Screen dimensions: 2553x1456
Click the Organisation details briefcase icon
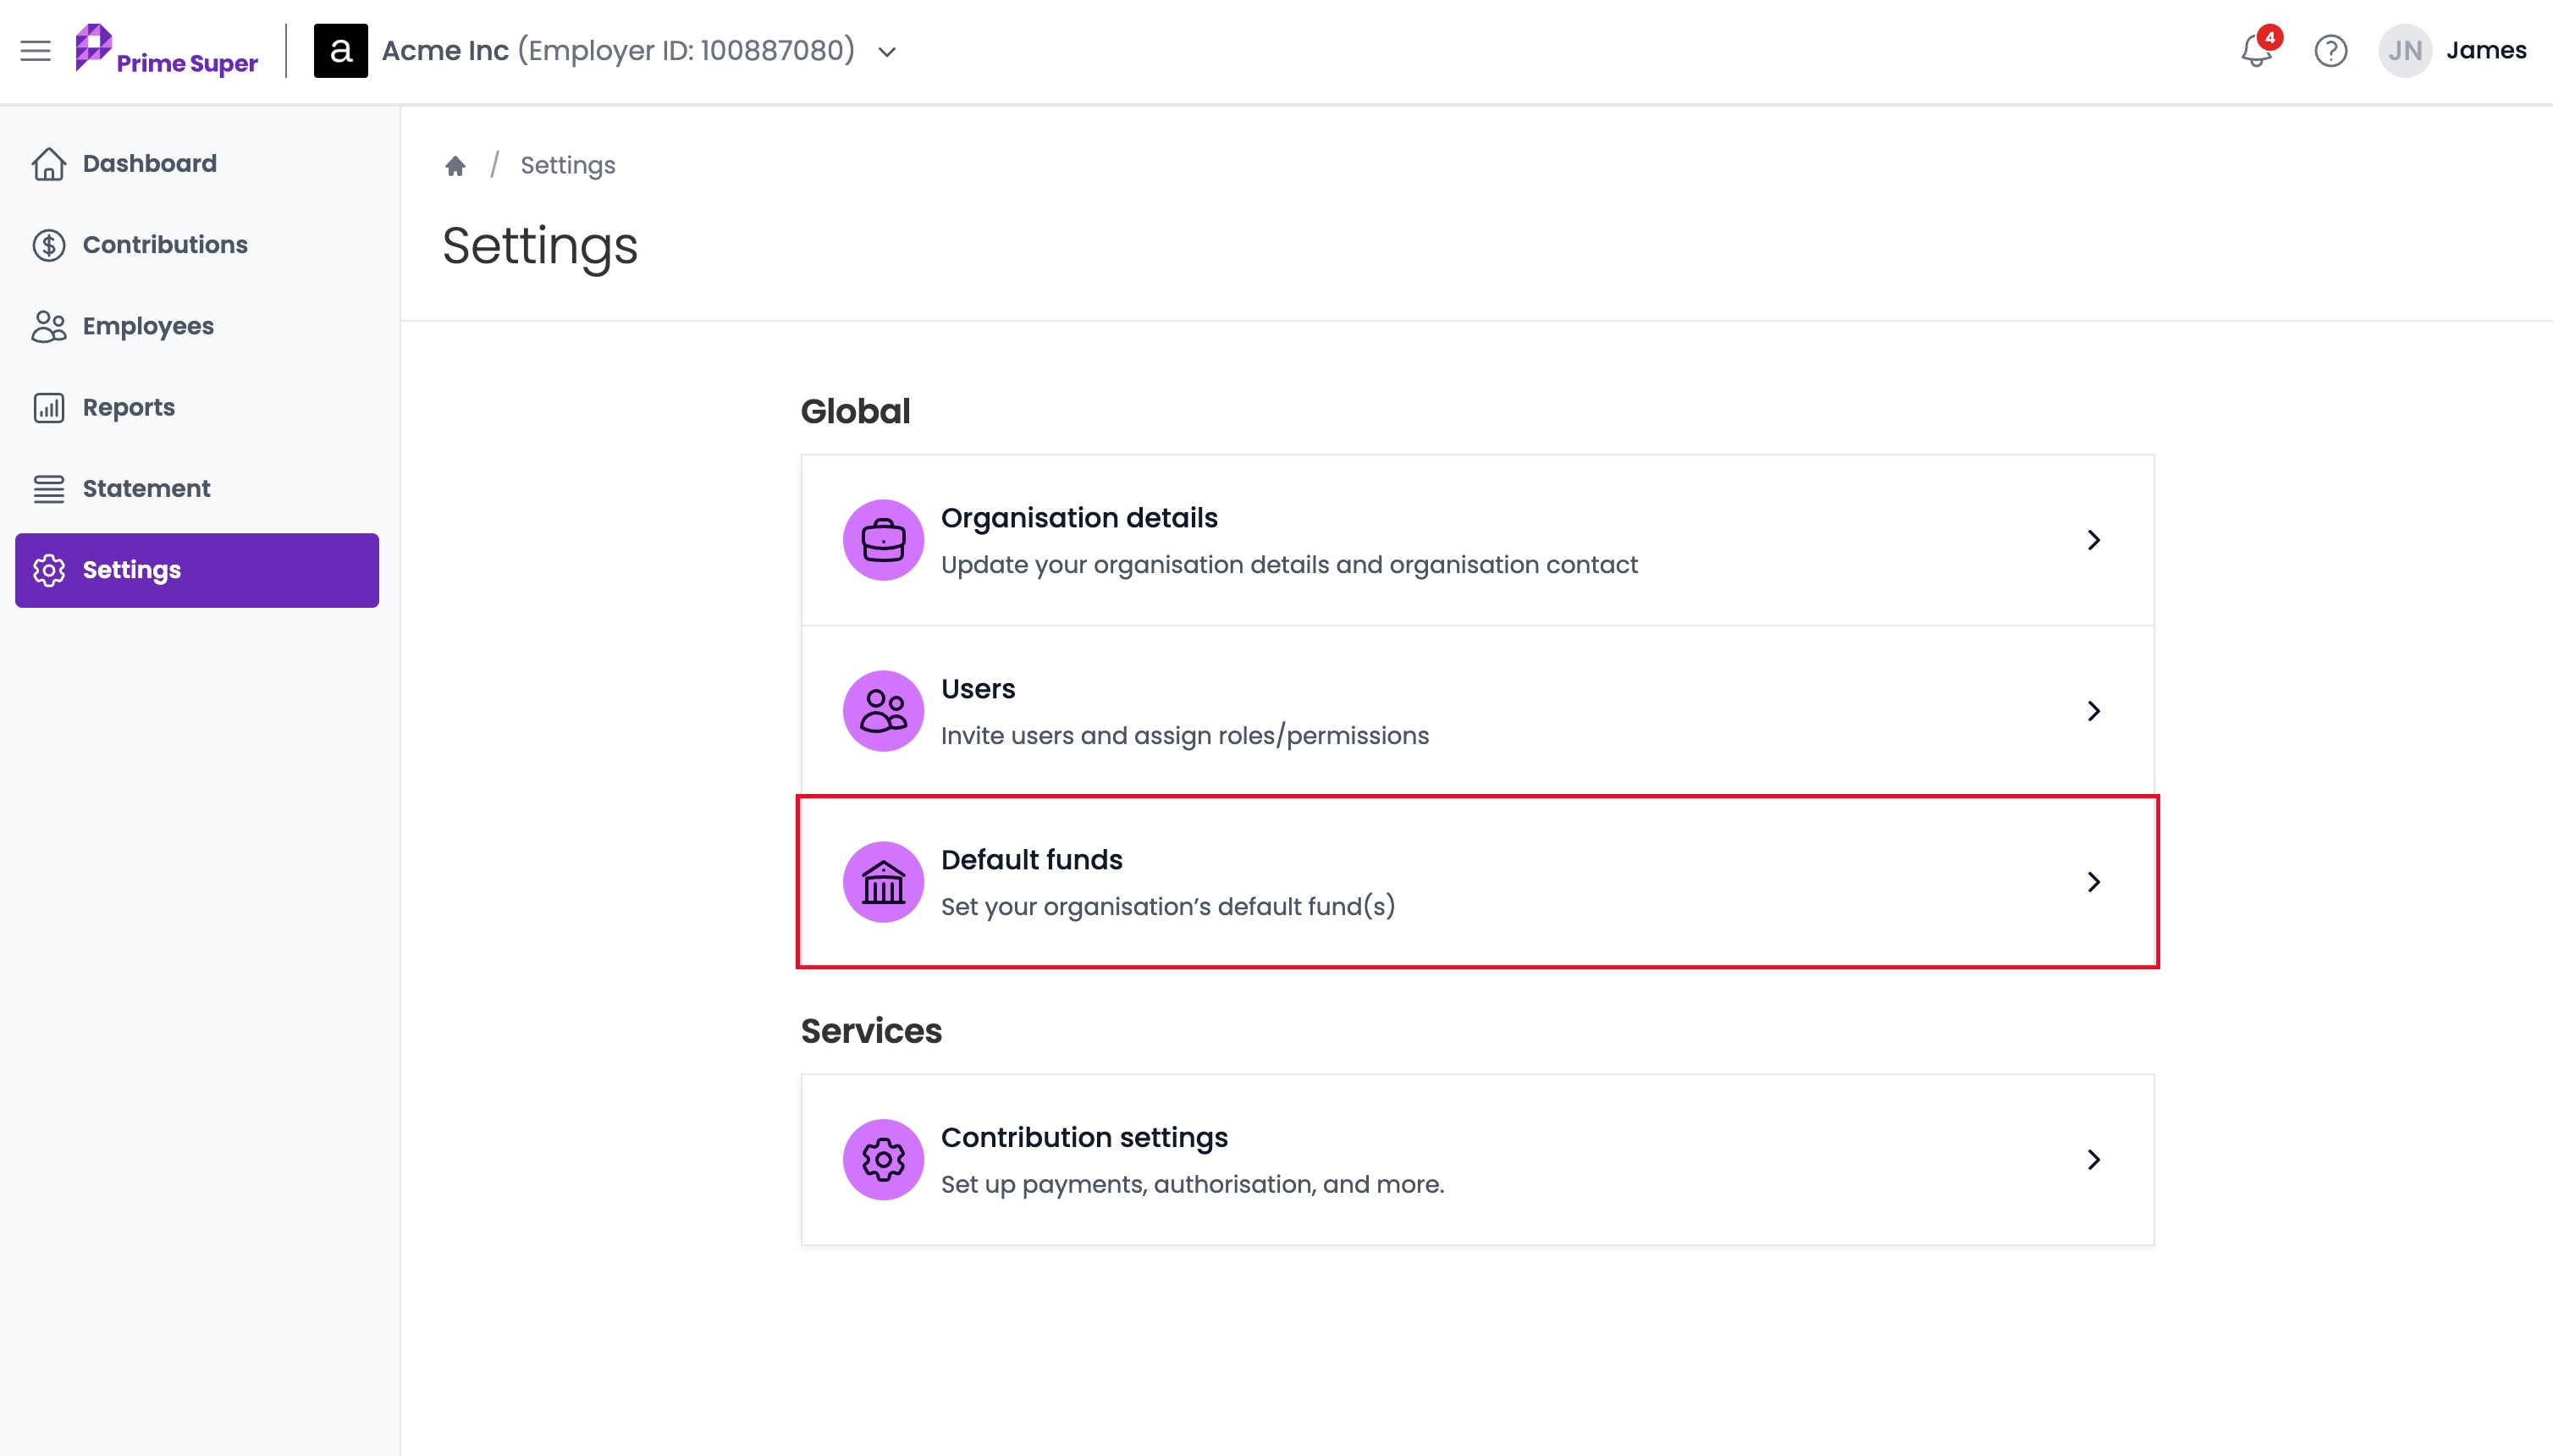click(883, 540)
